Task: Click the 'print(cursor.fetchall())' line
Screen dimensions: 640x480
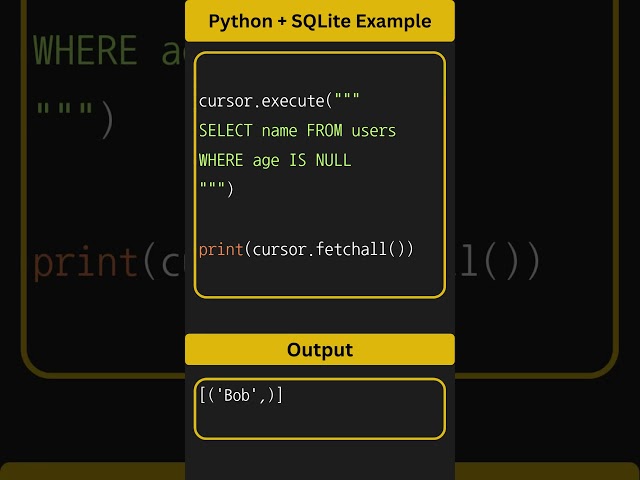Action: click(x=306, y=249)
